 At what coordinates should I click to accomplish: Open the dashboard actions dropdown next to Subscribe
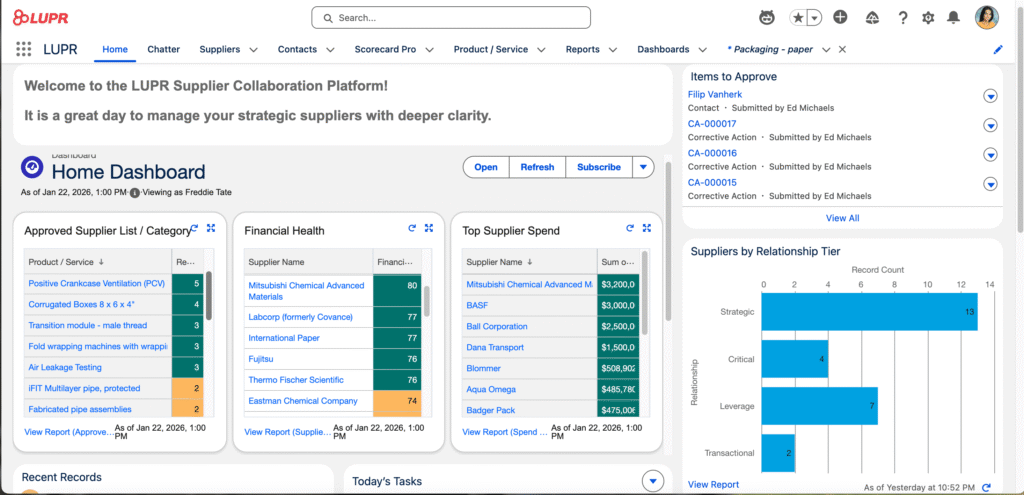point(643,167)
